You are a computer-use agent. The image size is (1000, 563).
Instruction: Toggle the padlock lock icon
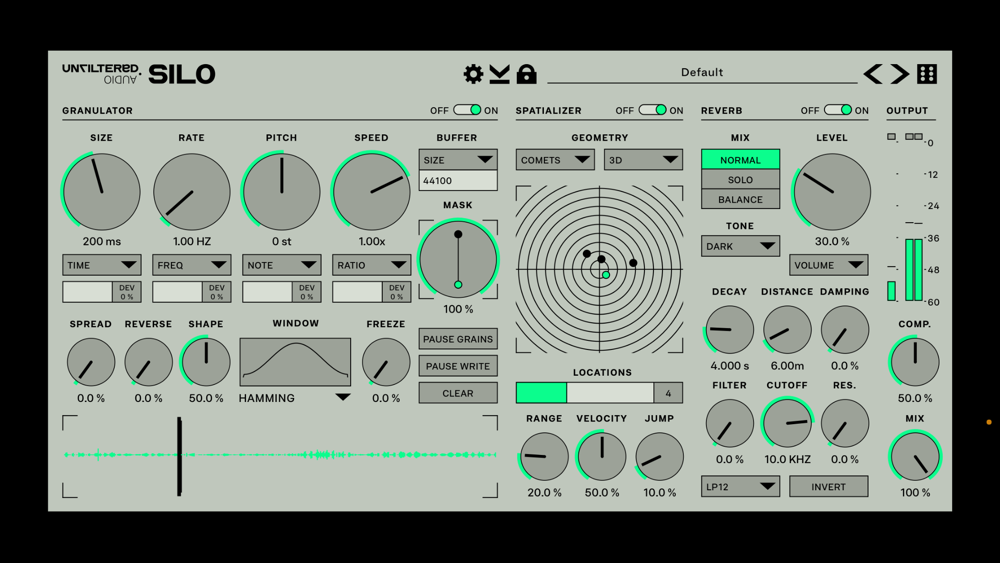click(x=526, y=74)
